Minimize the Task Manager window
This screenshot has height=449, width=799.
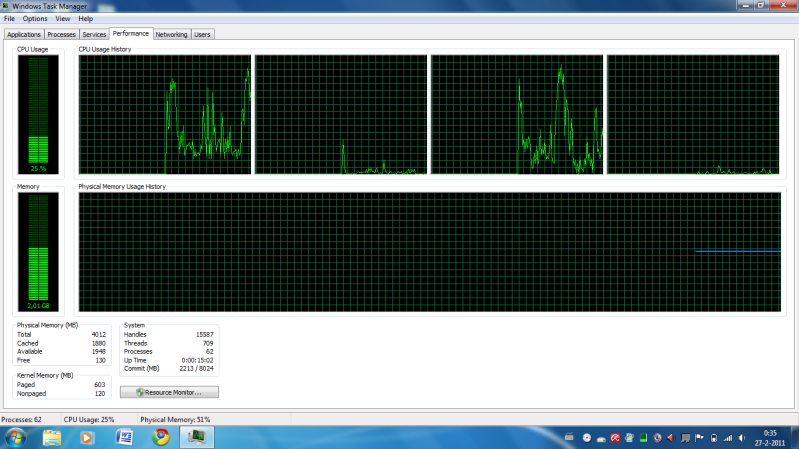tap(746, 5)
